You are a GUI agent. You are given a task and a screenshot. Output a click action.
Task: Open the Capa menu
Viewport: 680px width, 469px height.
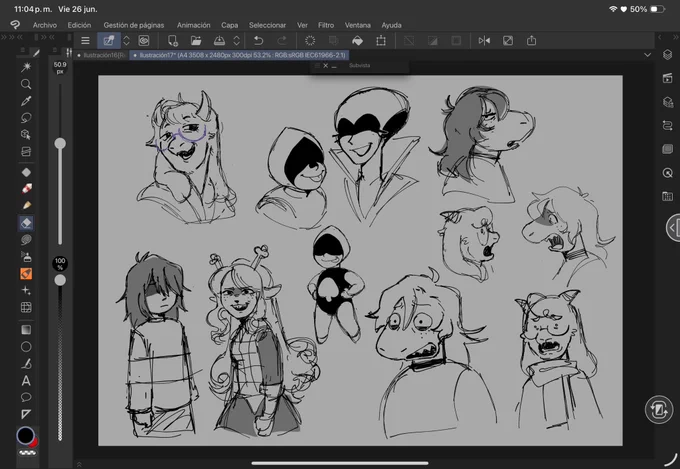(229, 25)
